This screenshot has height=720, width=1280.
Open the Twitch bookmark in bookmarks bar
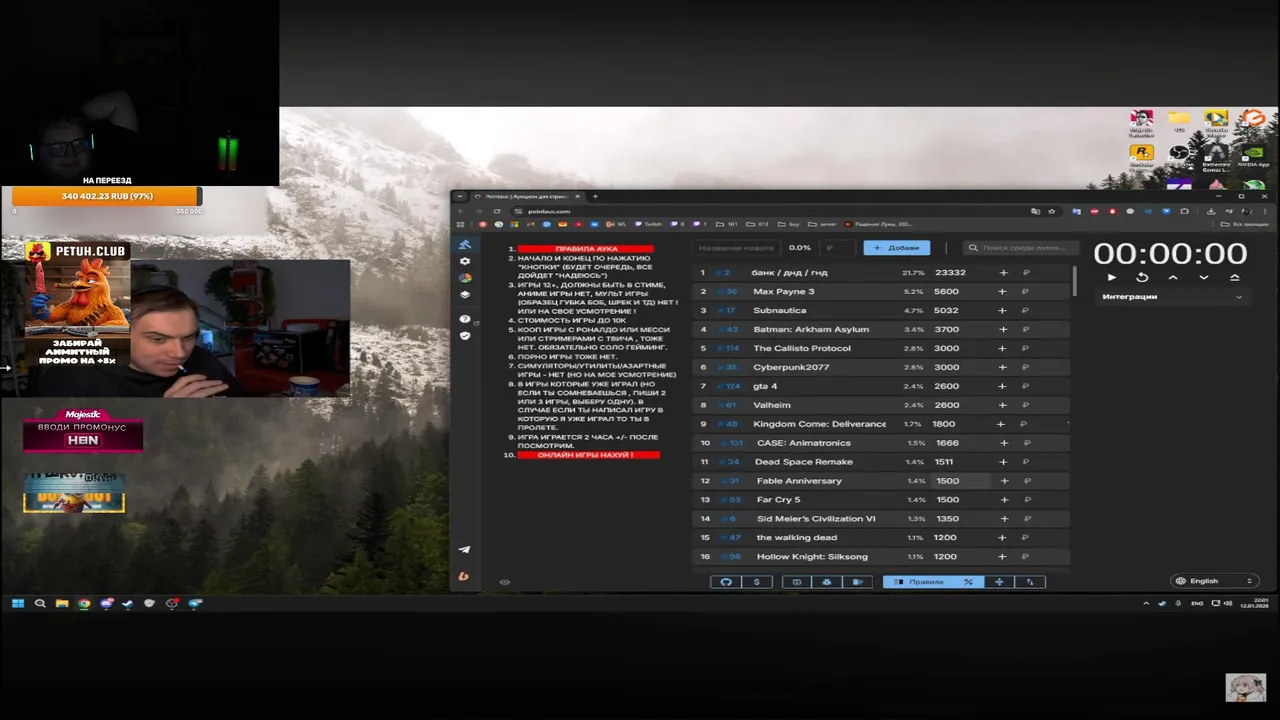pyautogui.click(x=648, y=224)
